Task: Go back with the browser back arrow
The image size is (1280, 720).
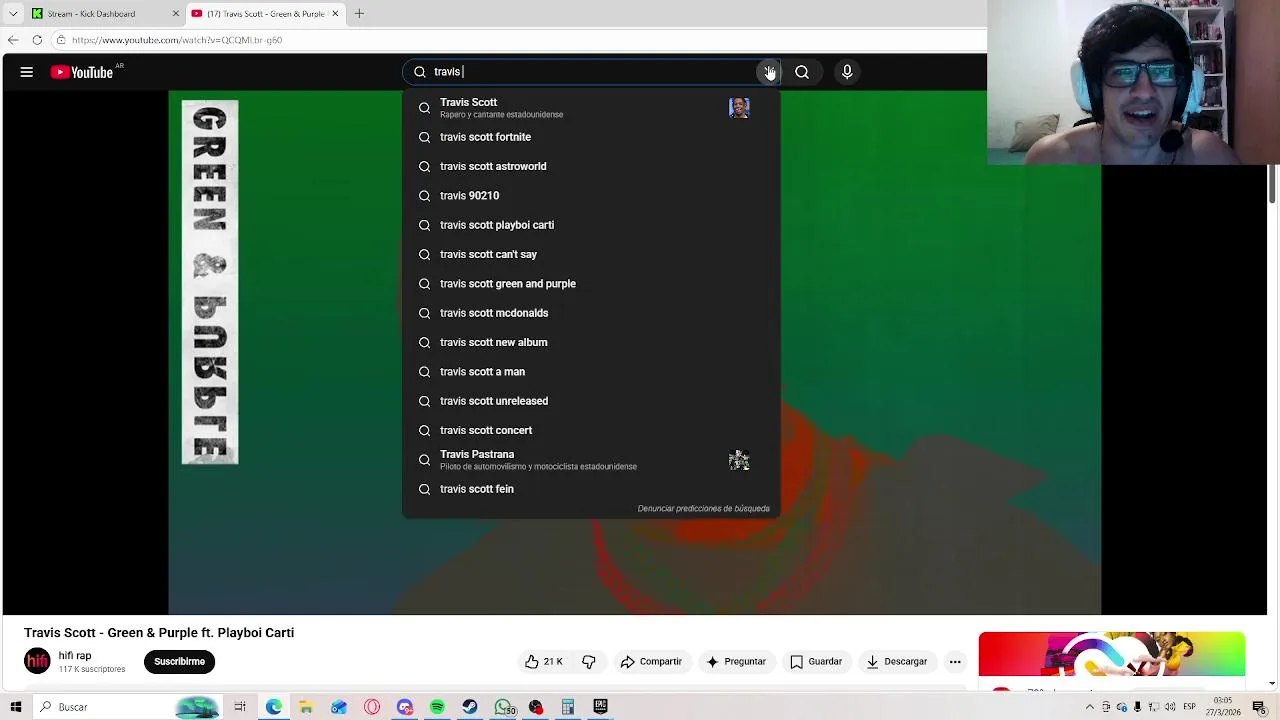Action: (13, 40)
